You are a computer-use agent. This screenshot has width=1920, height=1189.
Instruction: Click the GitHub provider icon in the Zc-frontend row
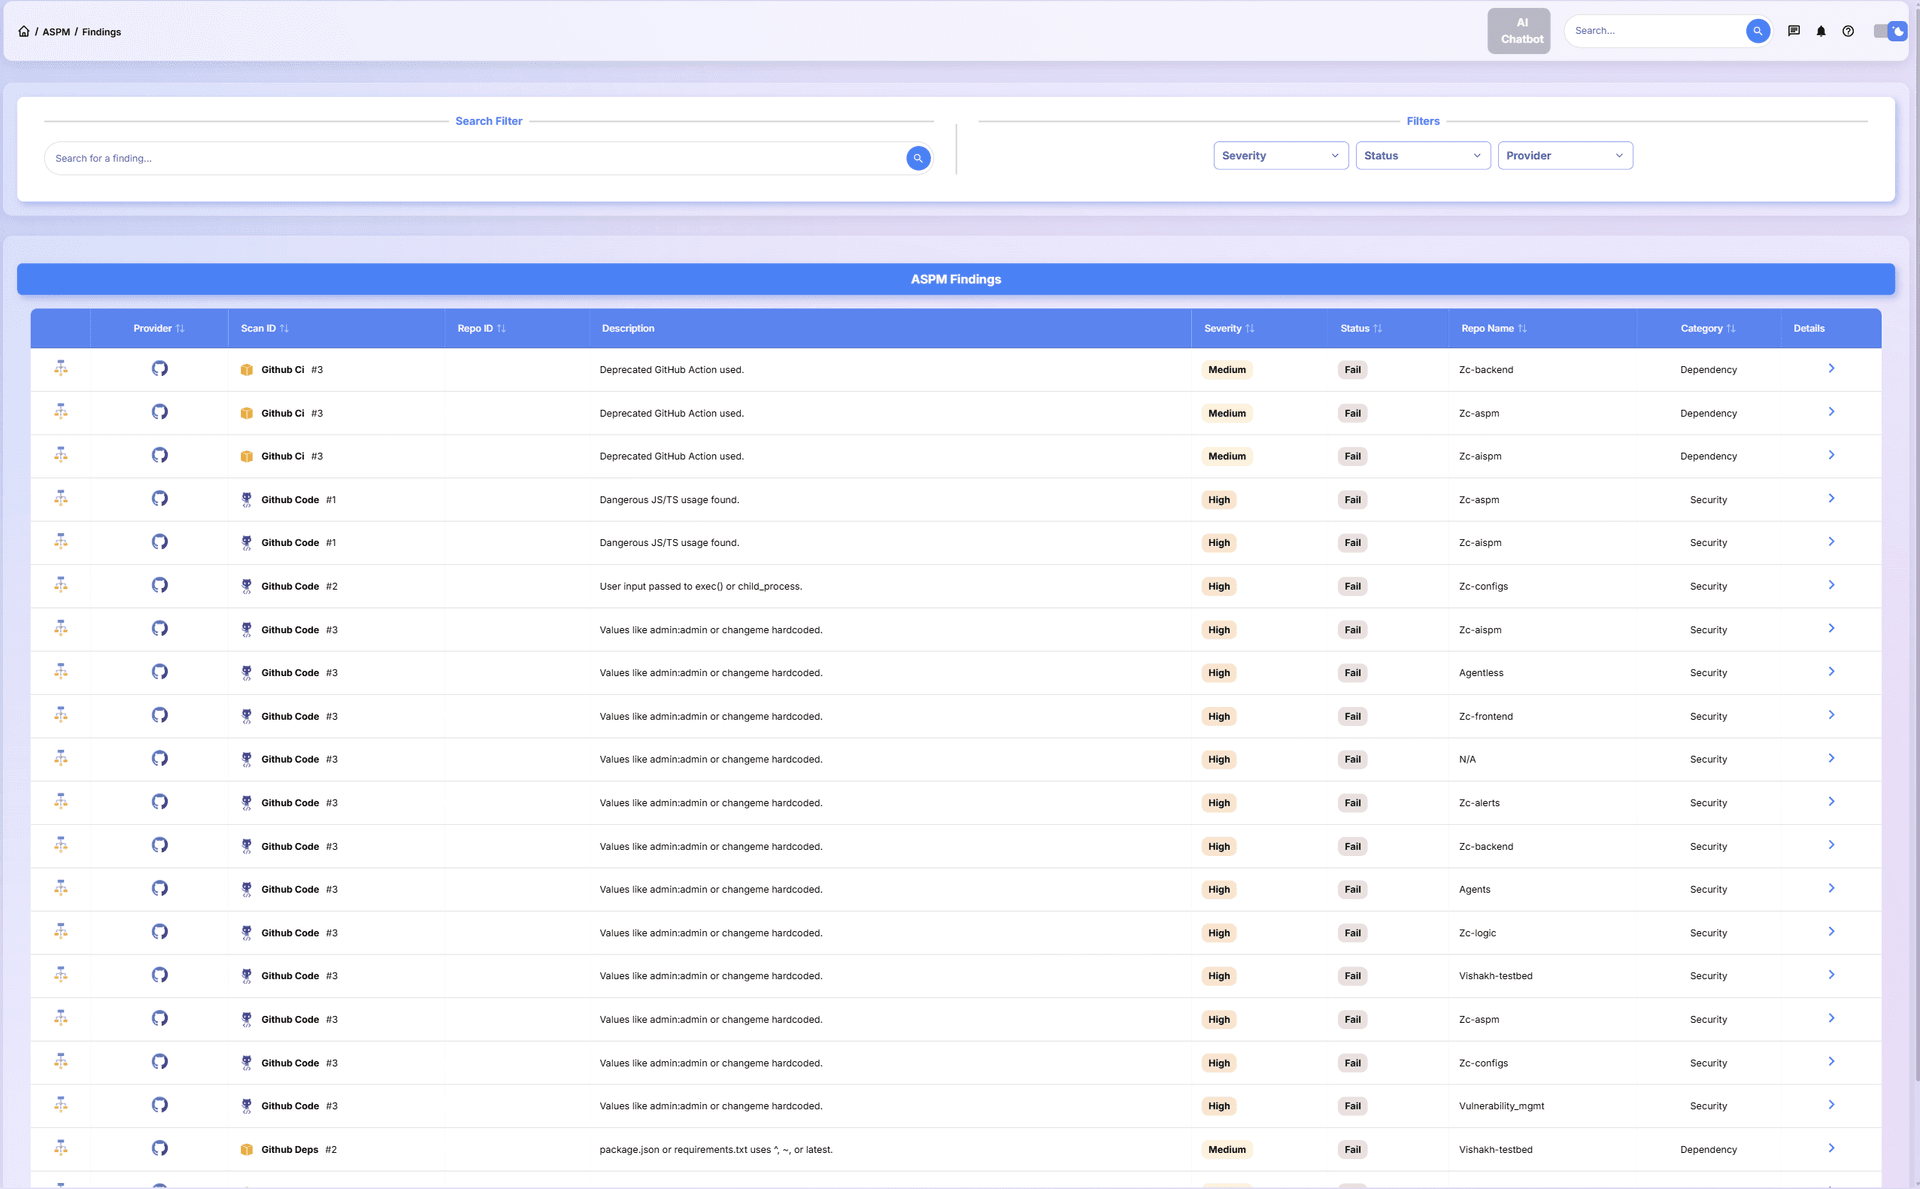pyautogui.click(x=160, y=715)
